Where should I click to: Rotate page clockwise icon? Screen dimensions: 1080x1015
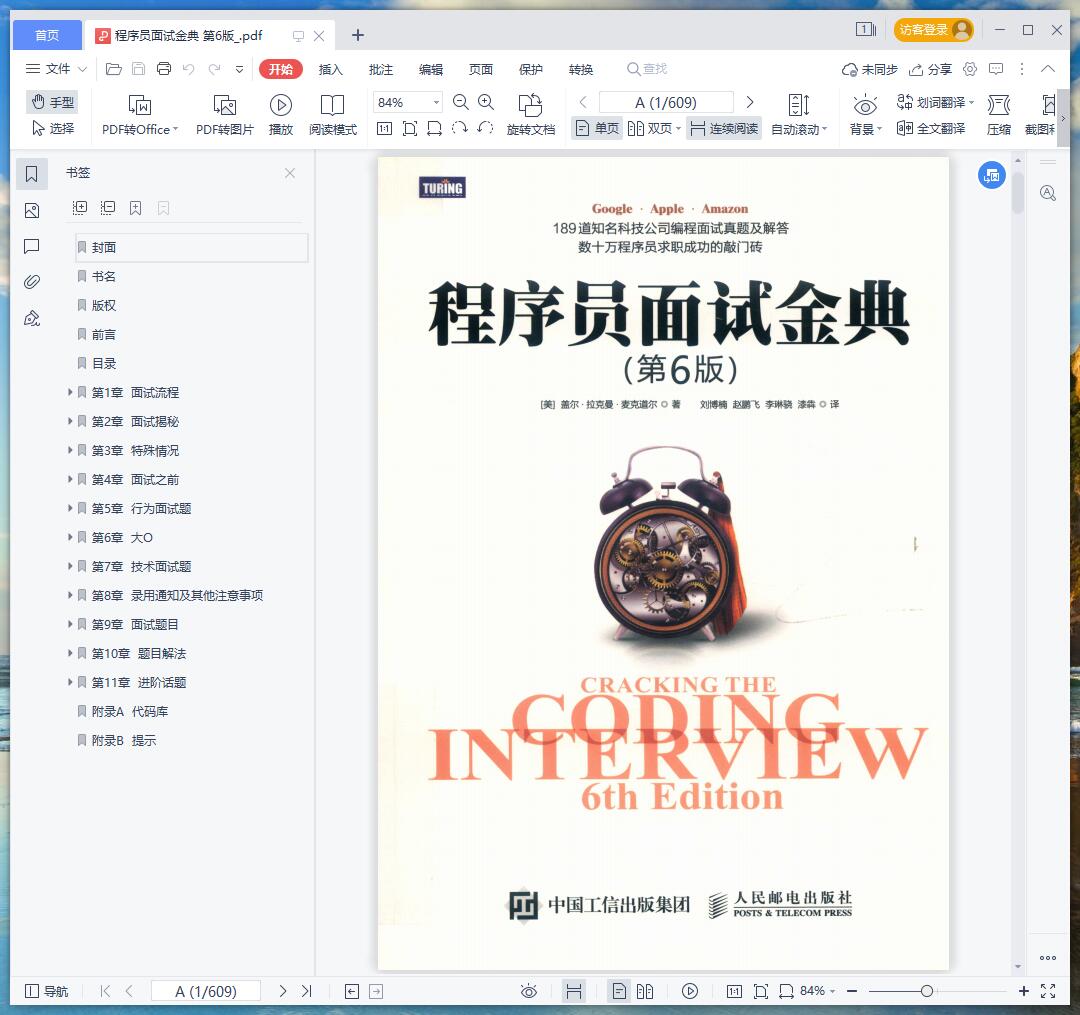coord(459,128)
